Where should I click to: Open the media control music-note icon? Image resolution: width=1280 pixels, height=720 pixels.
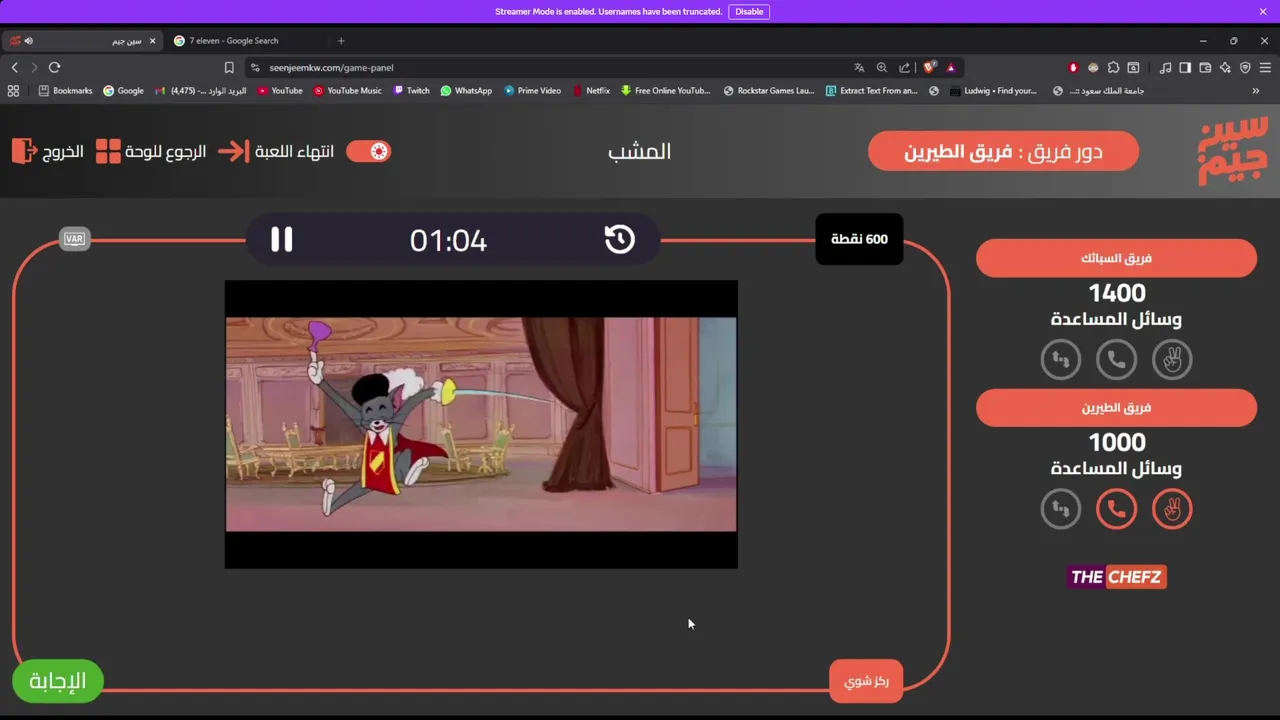[1165, 67]
